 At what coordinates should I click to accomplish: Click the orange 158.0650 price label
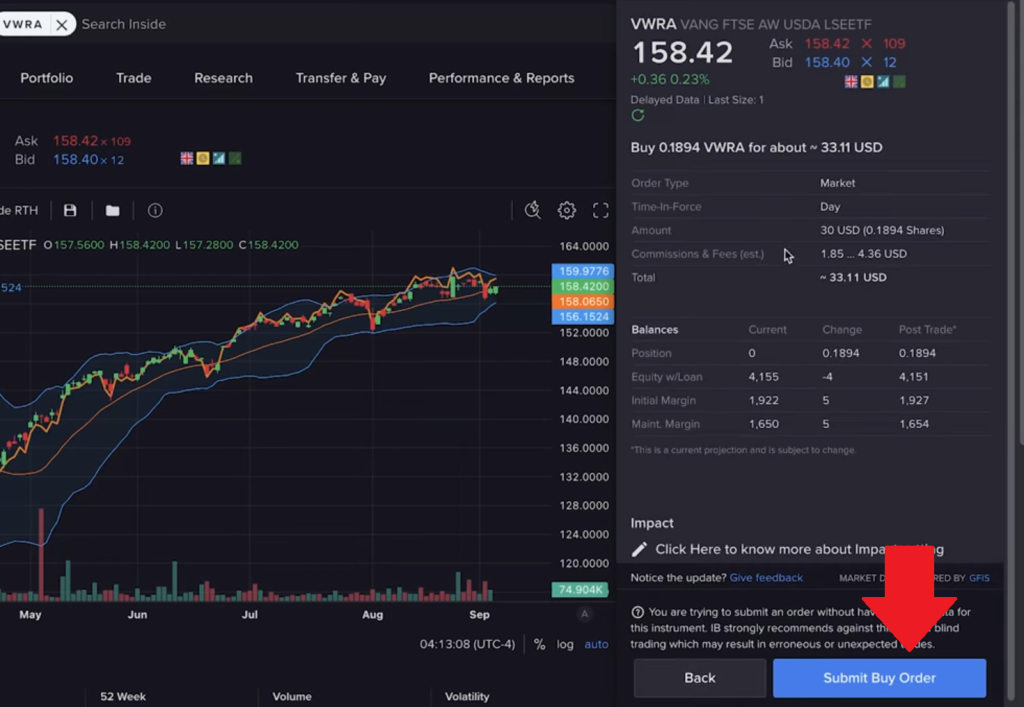583,302
